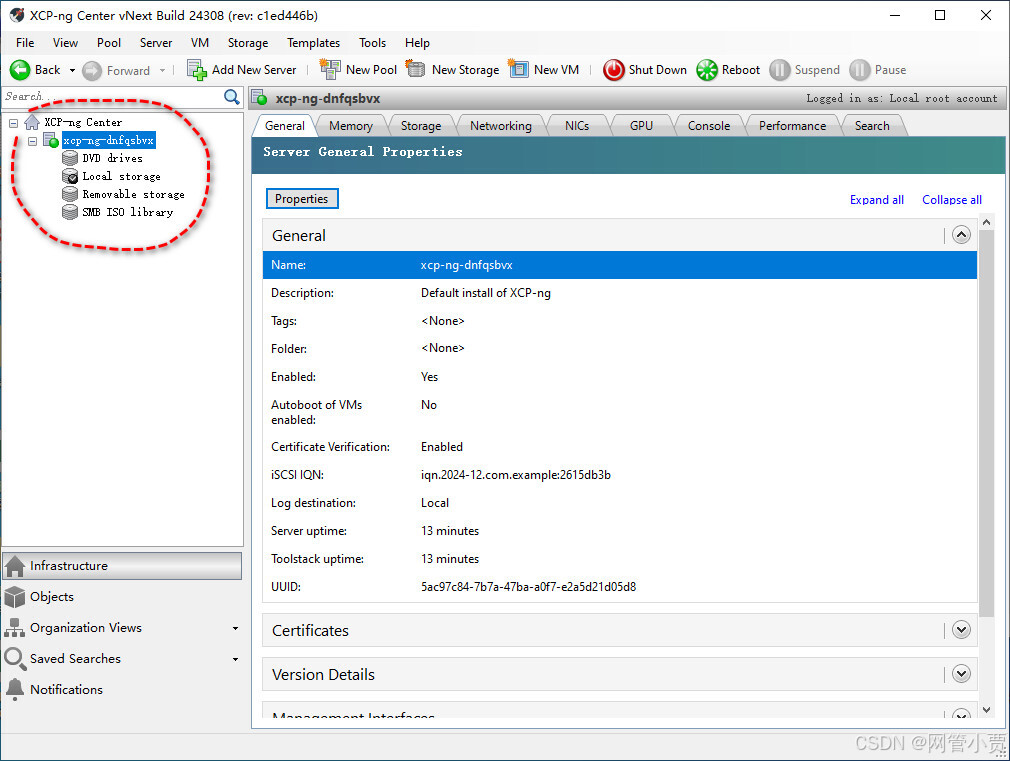Open the Back history dropdown arrow

click(72, 70)
